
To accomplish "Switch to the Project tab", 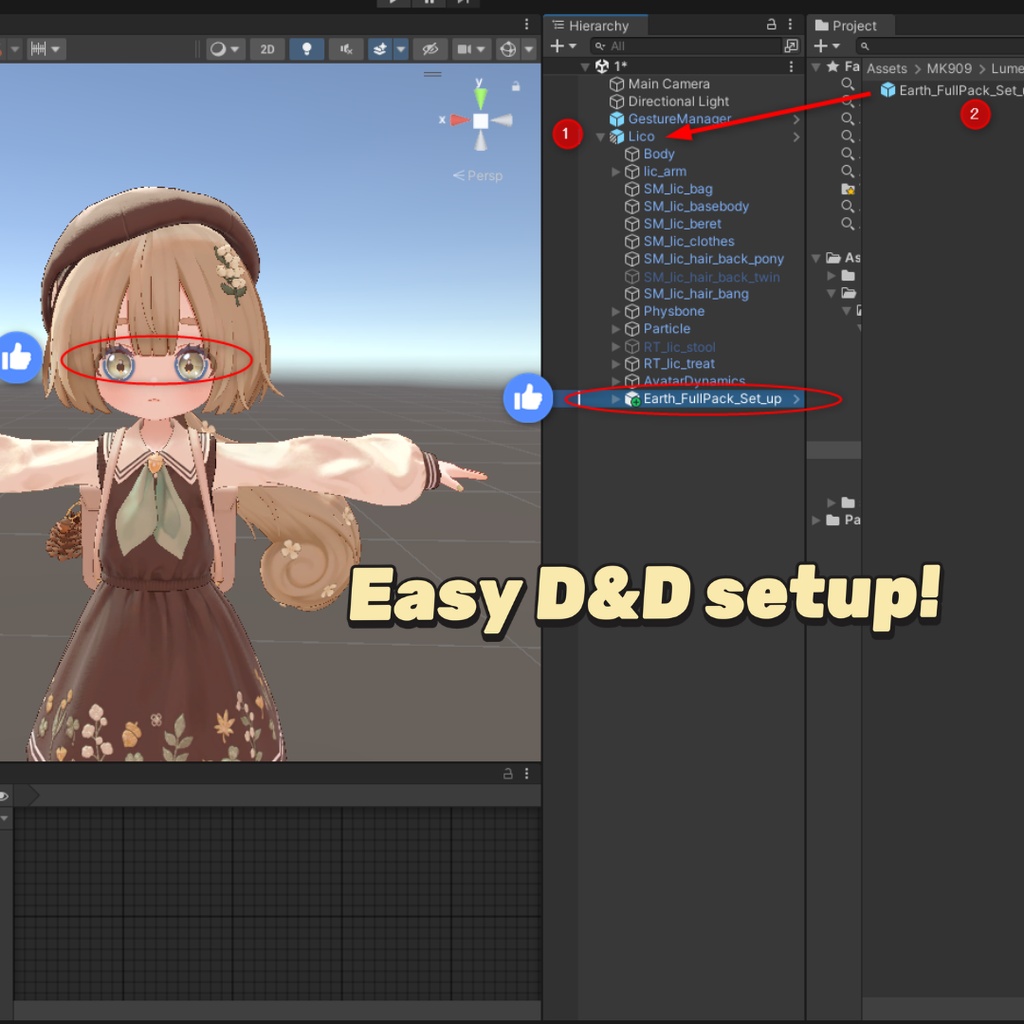I will tap(851, 25).
